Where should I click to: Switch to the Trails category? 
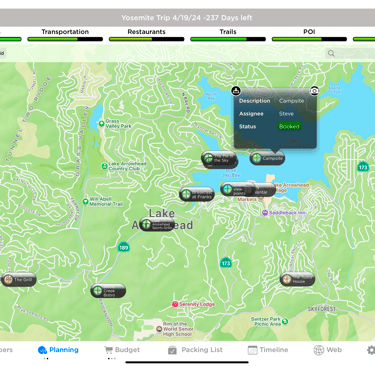click(x=228, y=32)
